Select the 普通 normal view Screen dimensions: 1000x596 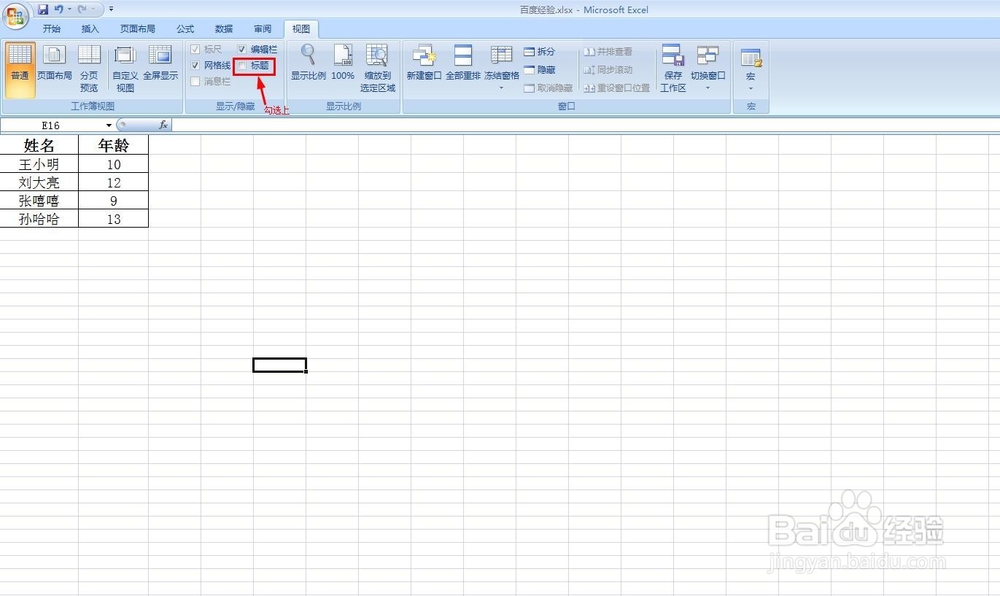(20, 70)
